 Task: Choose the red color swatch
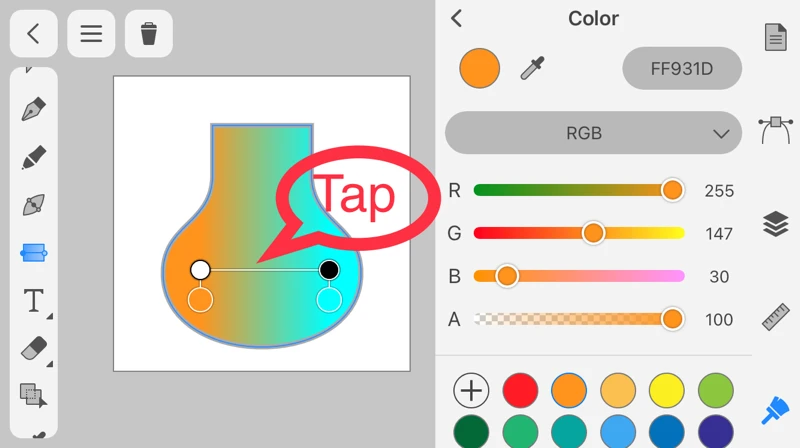(x=520, y=390)
